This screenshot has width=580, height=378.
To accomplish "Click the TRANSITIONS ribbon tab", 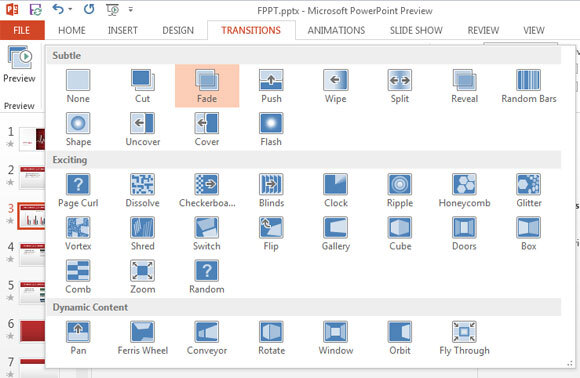I will [x=251, y=30].
